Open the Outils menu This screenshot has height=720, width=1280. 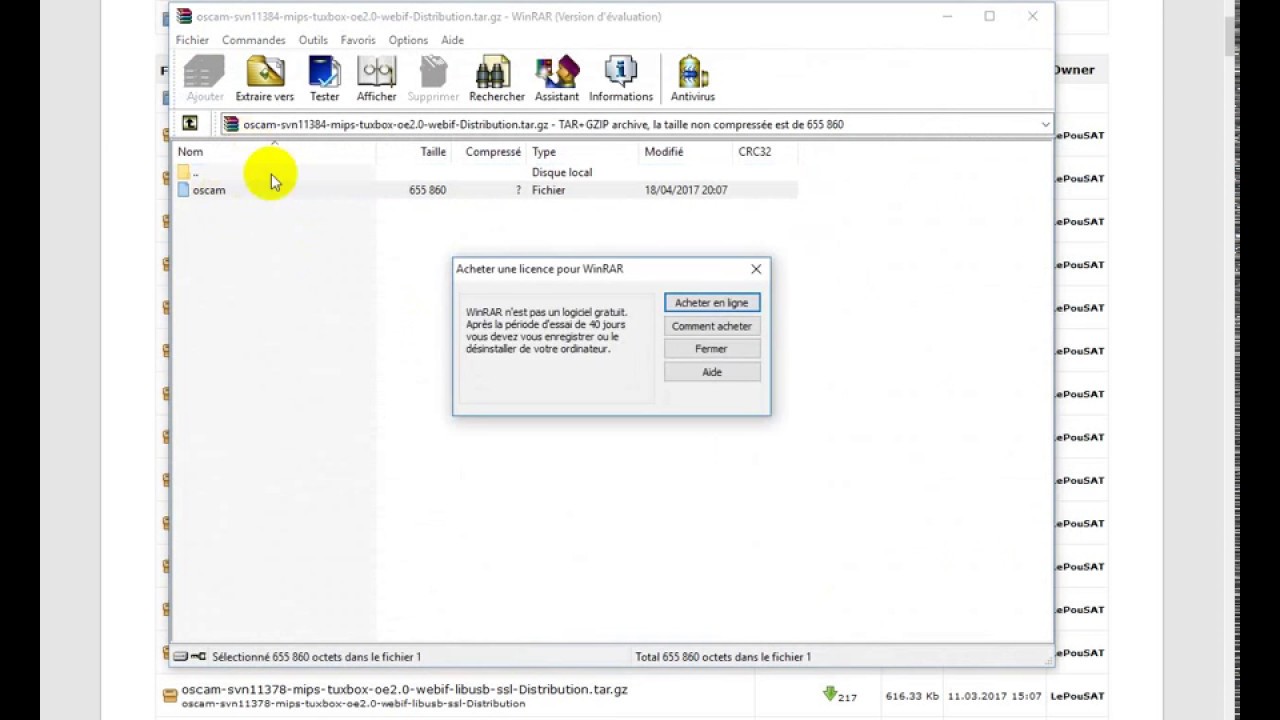313,40
